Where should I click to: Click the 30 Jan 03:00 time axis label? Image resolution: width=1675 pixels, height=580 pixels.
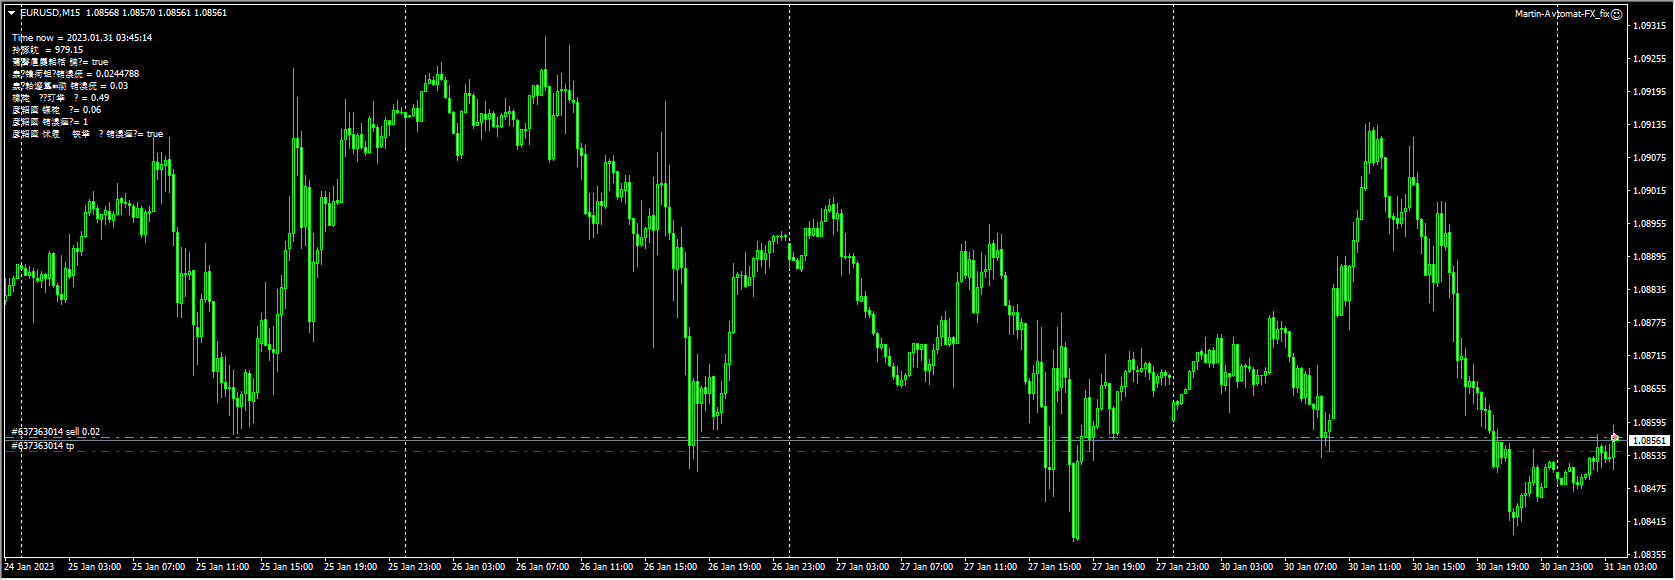1247,567
